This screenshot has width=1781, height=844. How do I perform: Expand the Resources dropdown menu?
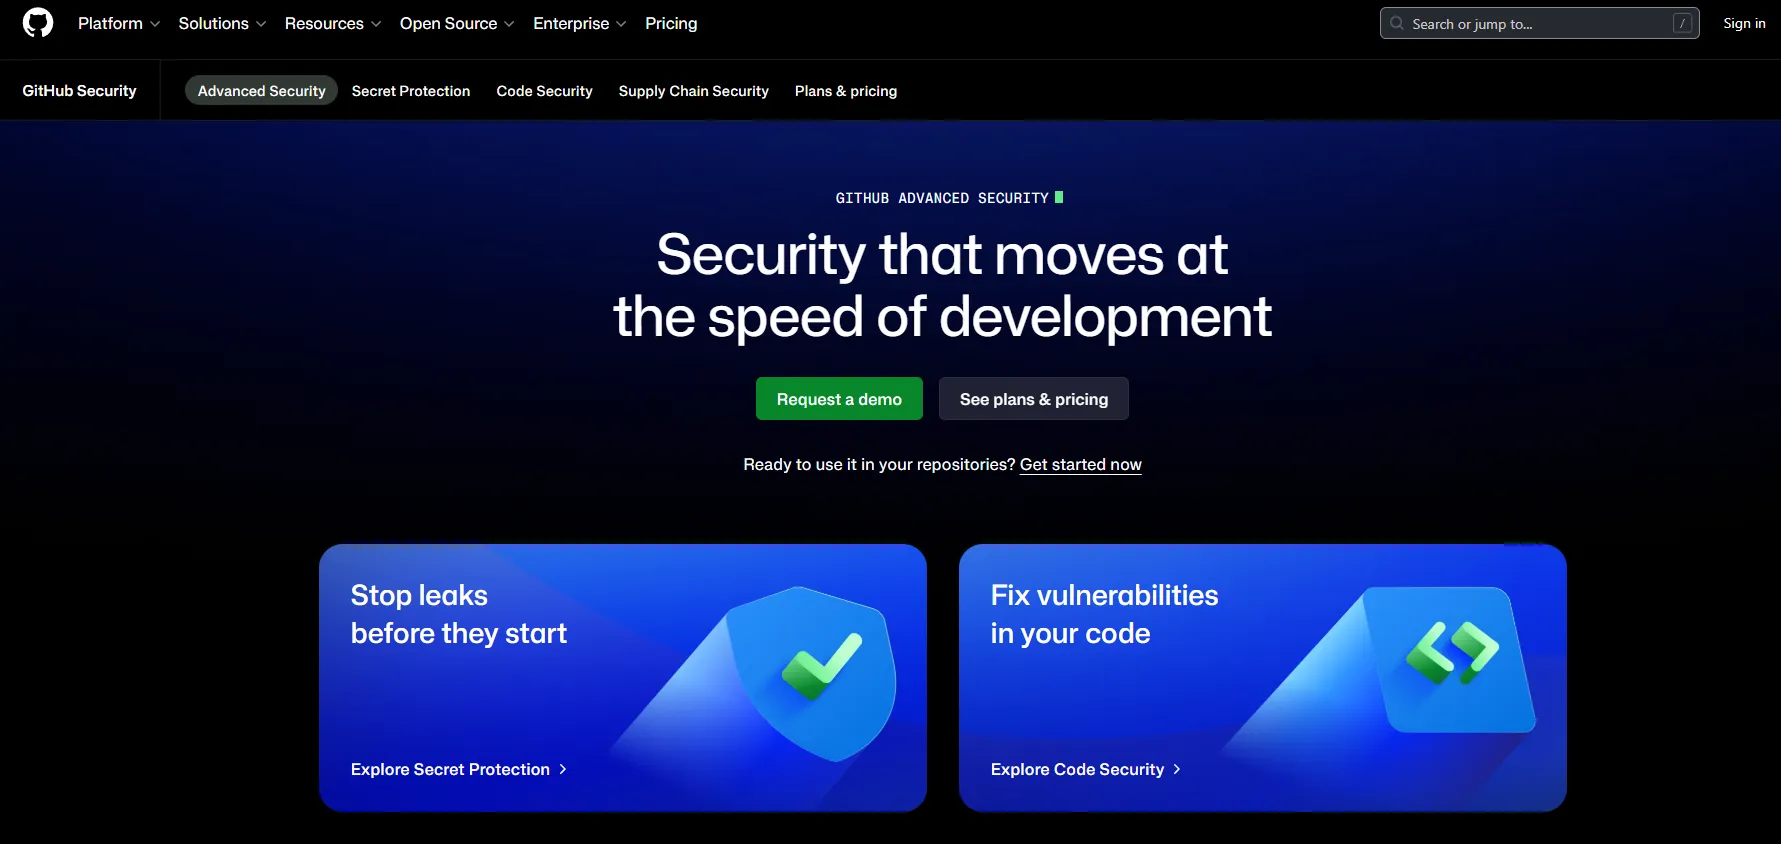point(333,23)
